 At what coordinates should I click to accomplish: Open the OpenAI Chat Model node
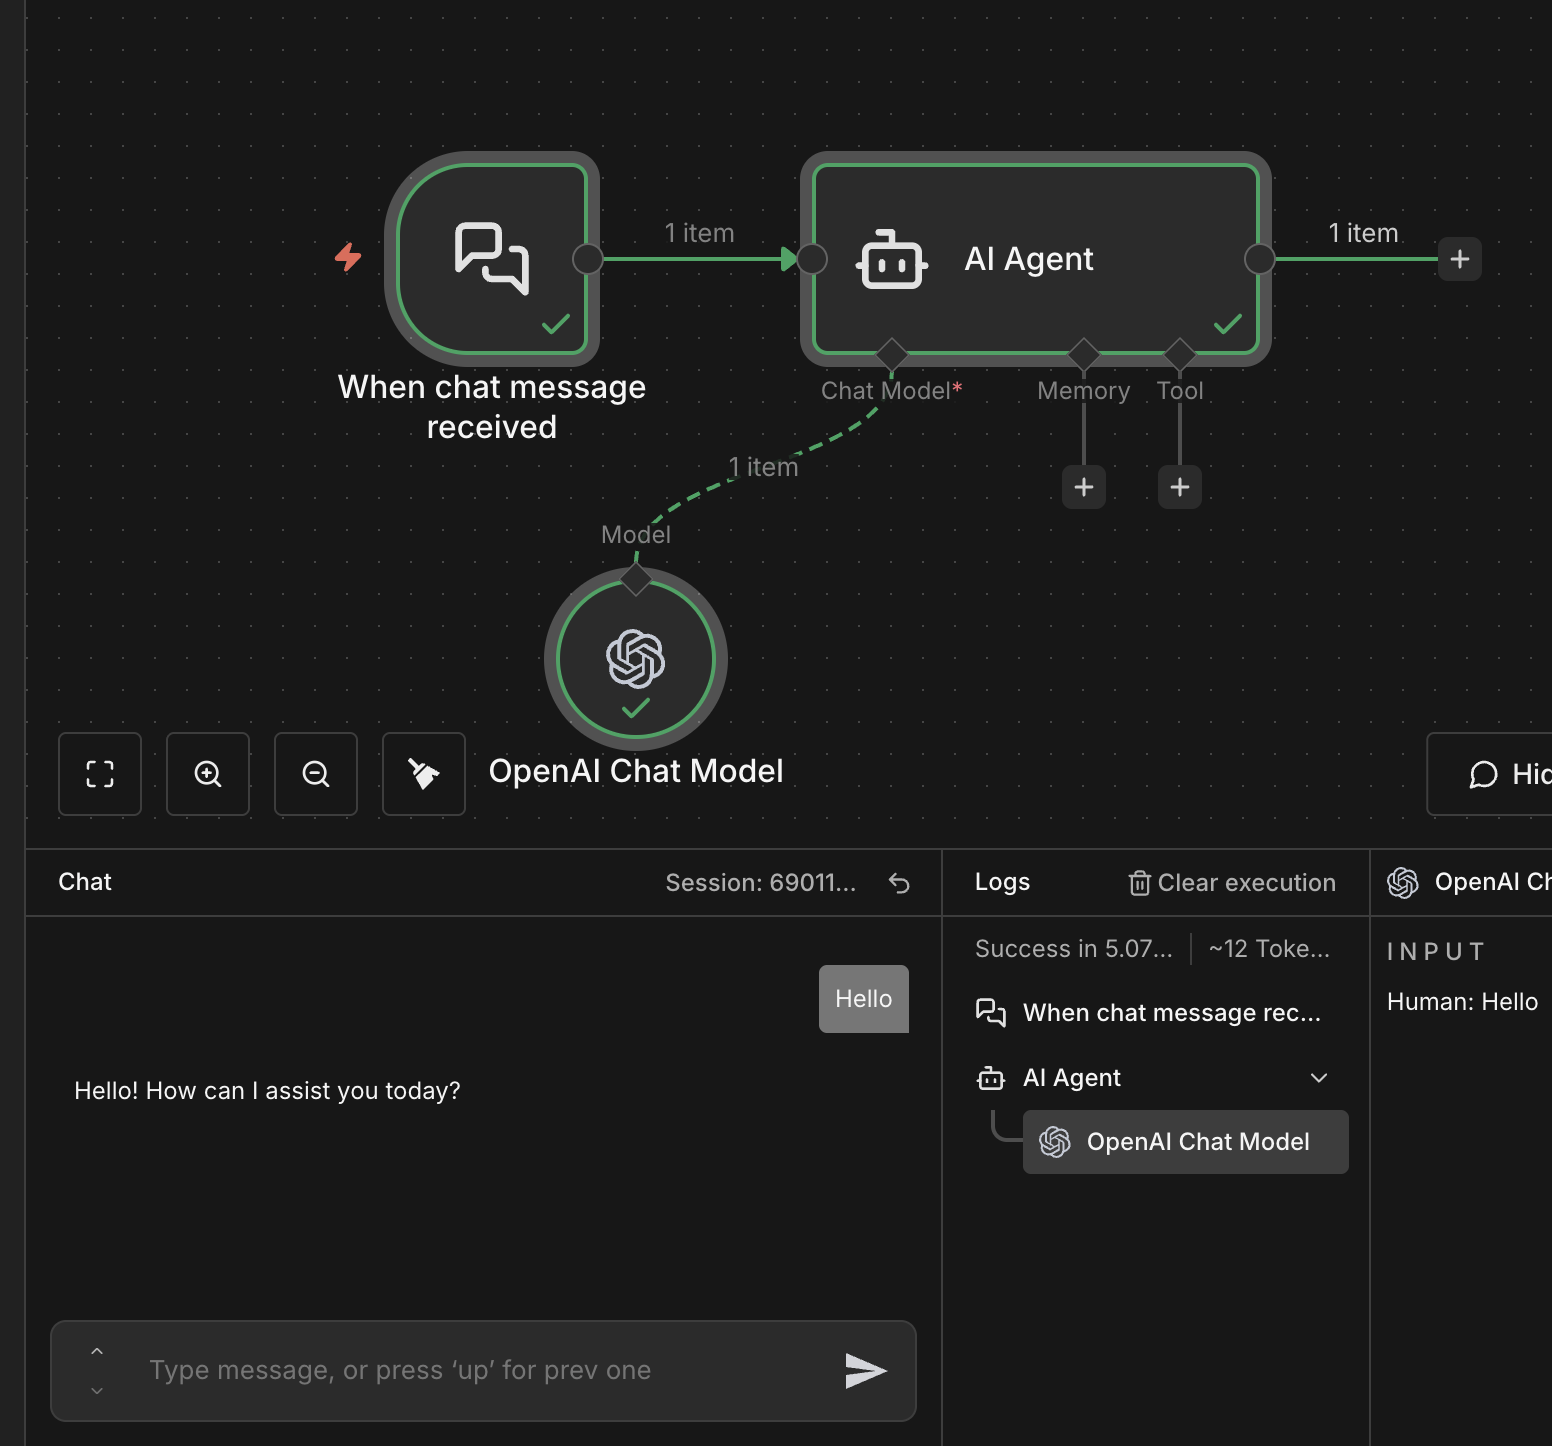[636, 659]
